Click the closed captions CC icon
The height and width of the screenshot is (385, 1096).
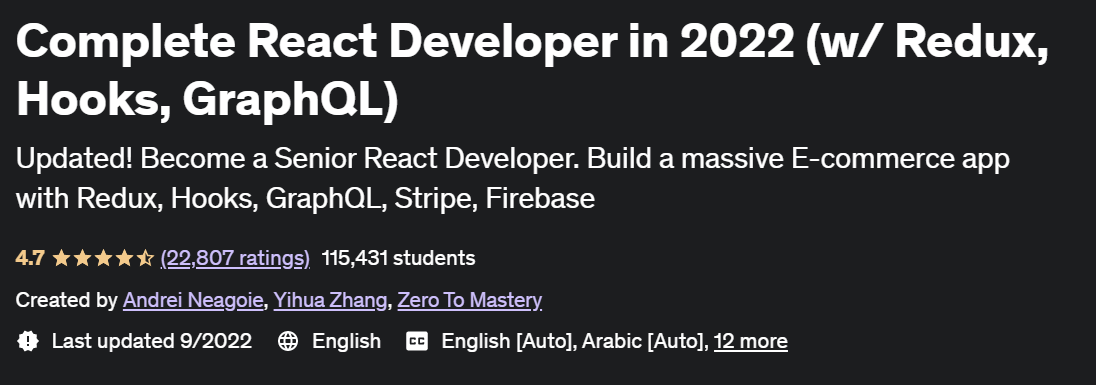tap(417, 341)
